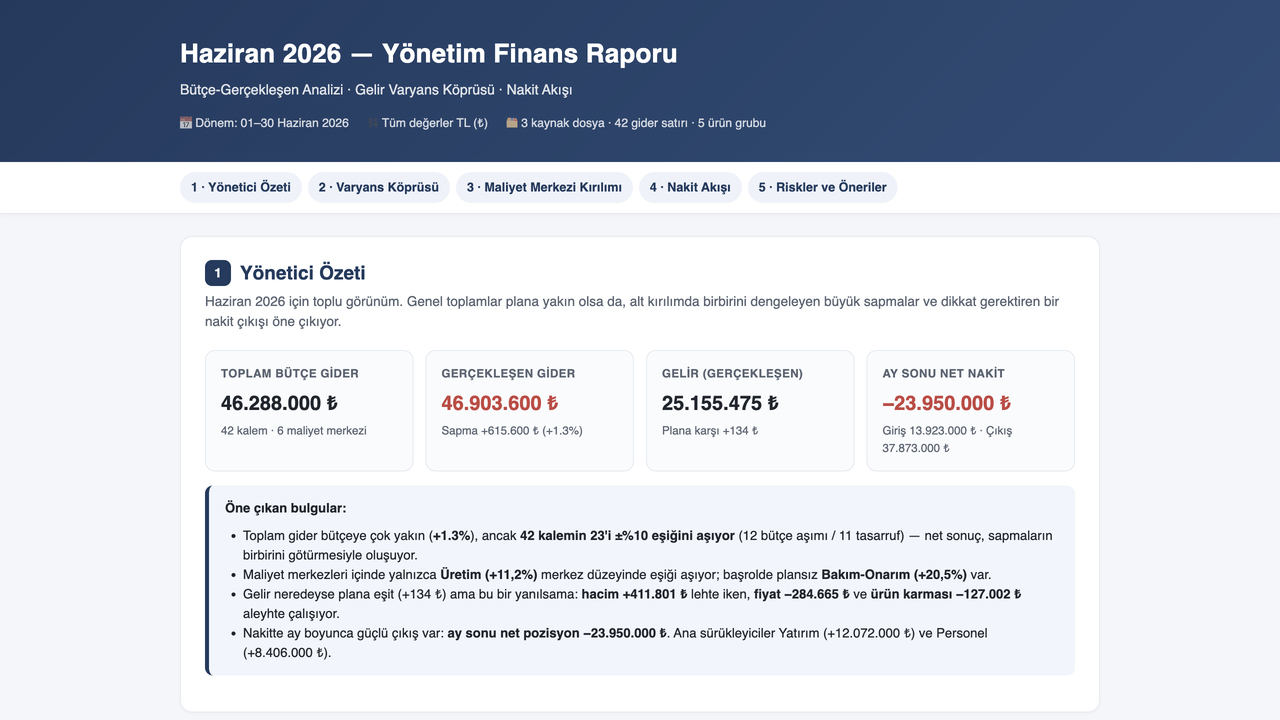1280x720 pixels.
Task: Click the currency icon before Tüm değerler
Action: point(373,123)
